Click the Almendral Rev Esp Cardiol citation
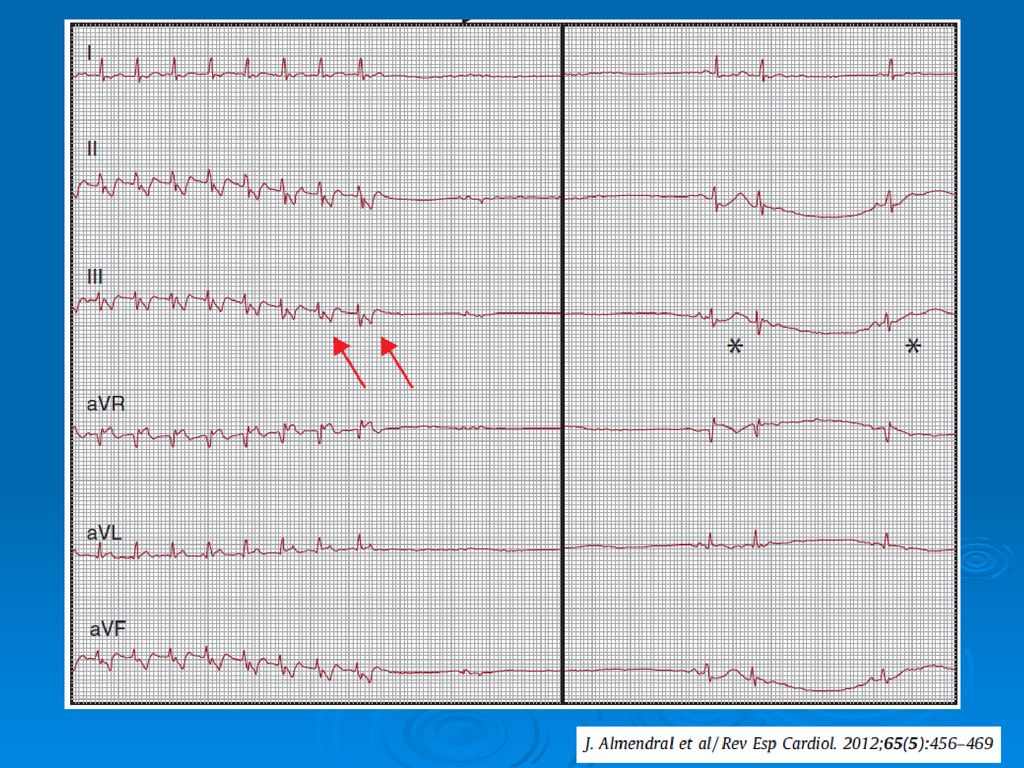The height and width of the screenshot is (768, 1024). tap(788, 744)
